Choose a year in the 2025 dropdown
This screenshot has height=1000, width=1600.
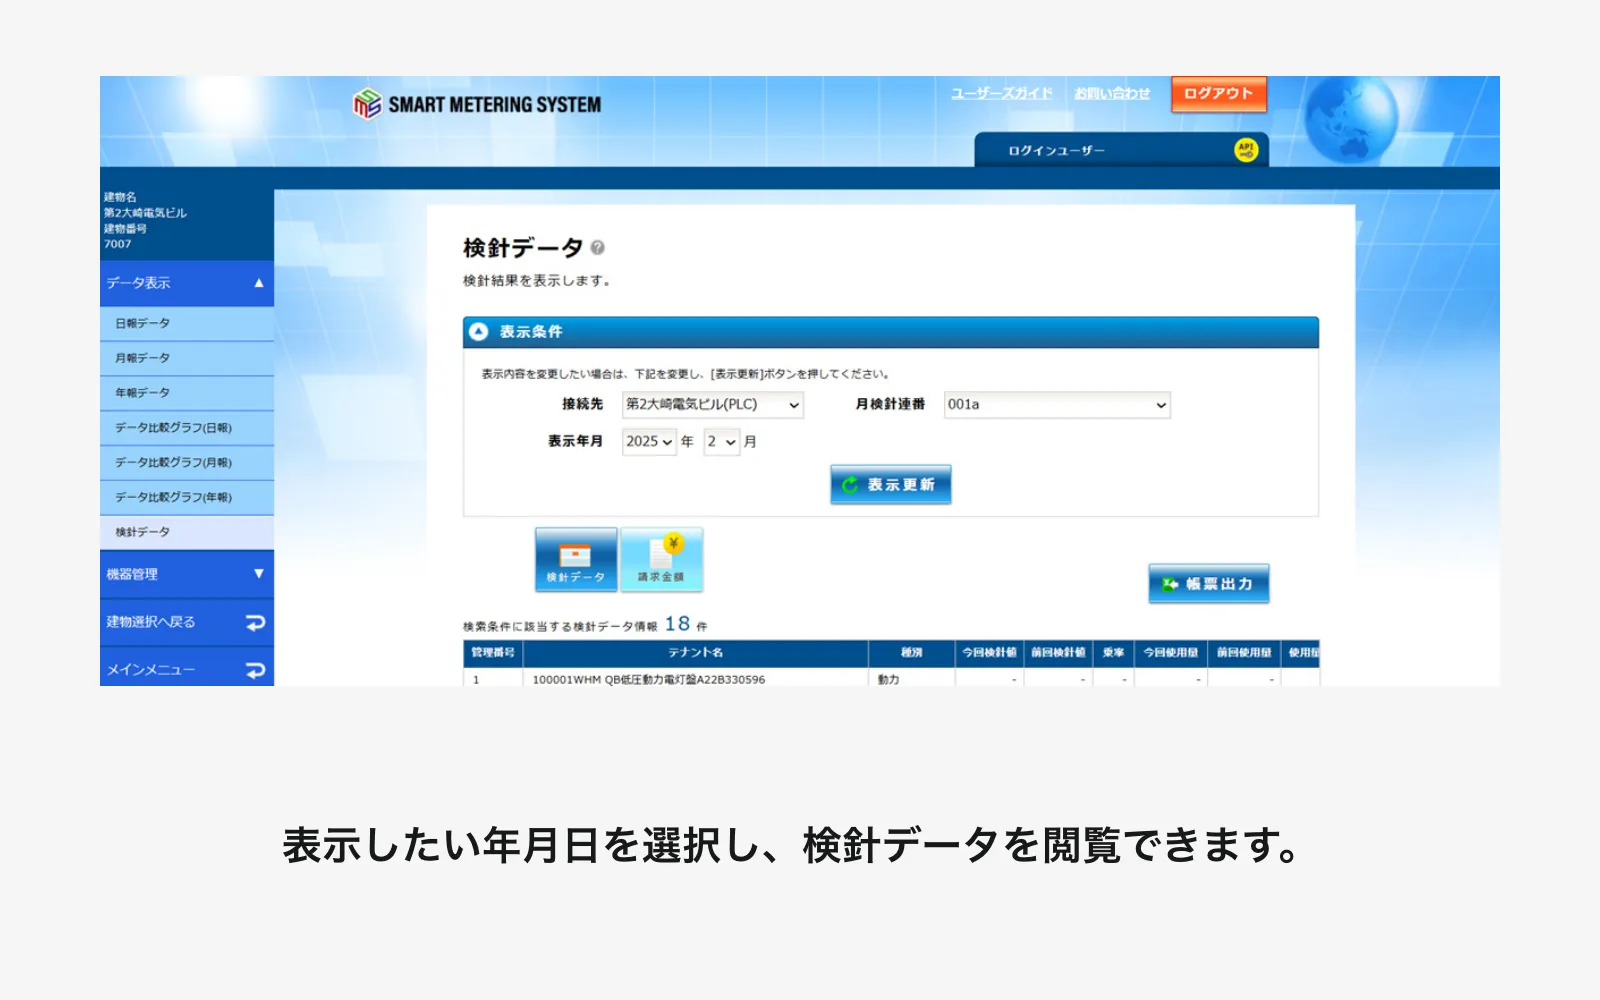pos(649,442)
